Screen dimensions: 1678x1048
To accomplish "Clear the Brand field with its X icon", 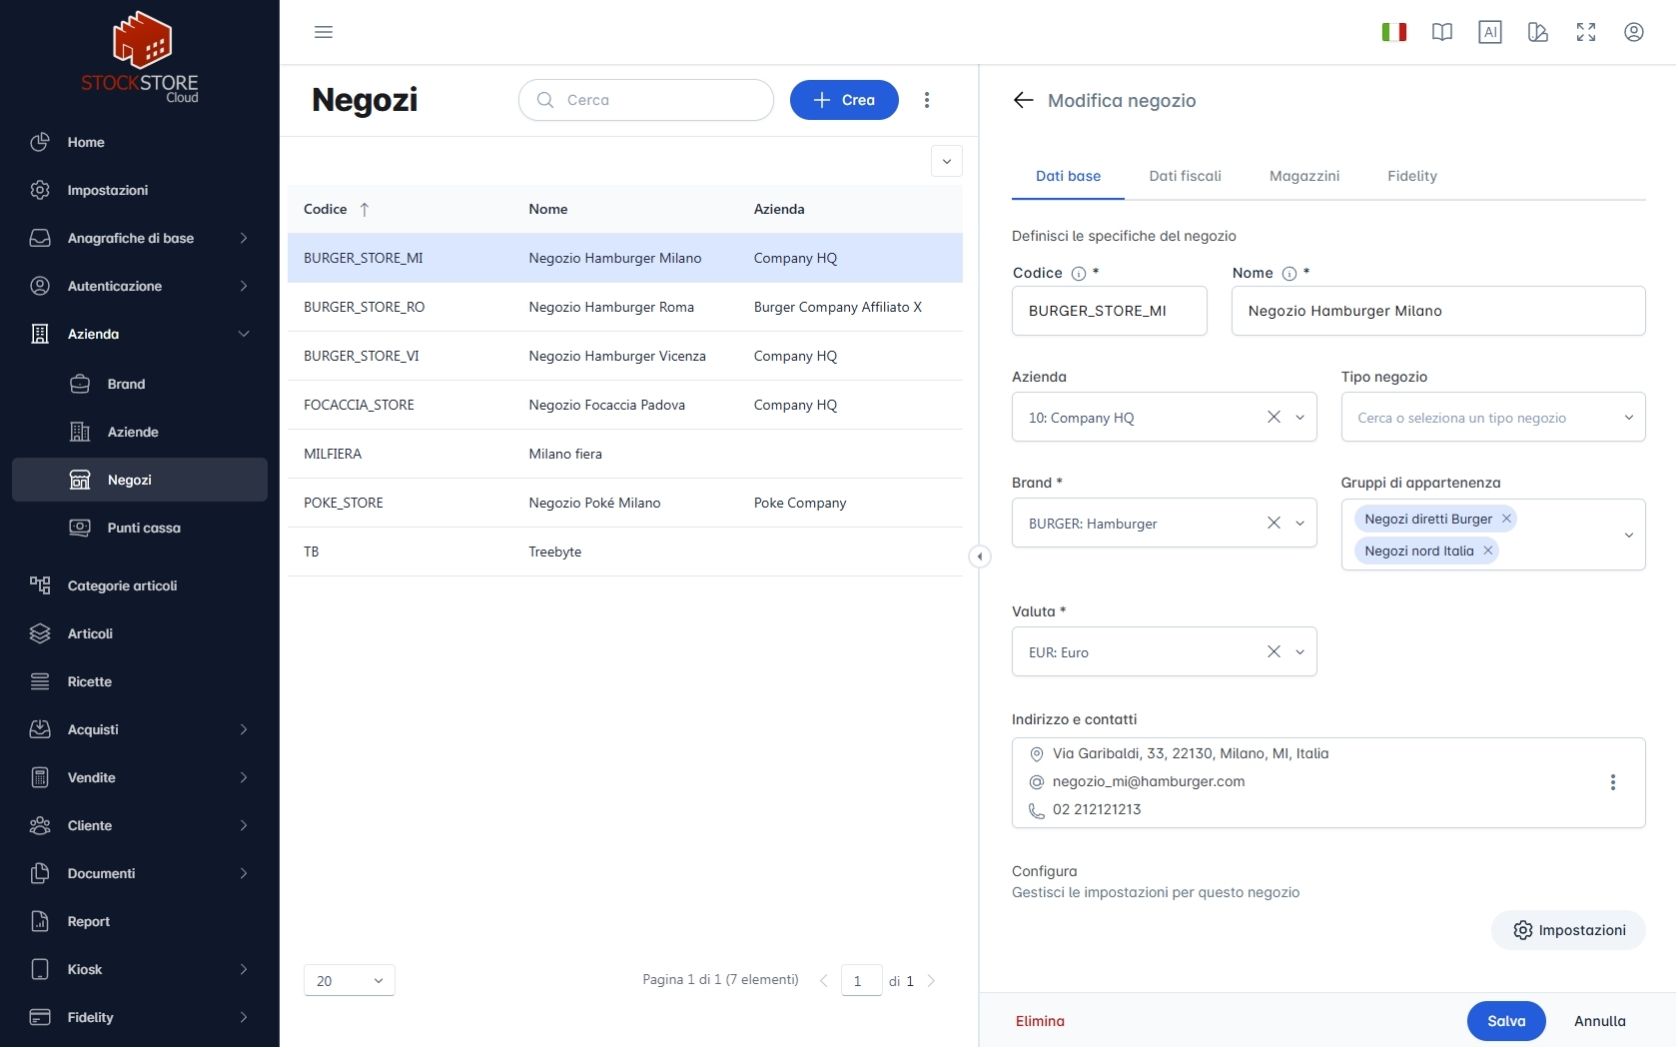I will pyautogui.click(x=1274, y=523).
